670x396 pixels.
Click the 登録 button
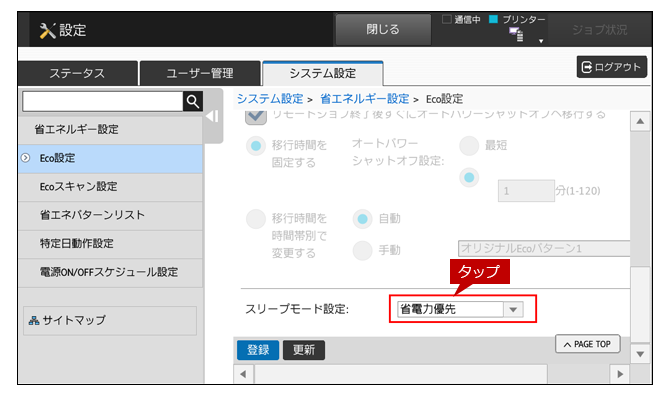point(258,350)
